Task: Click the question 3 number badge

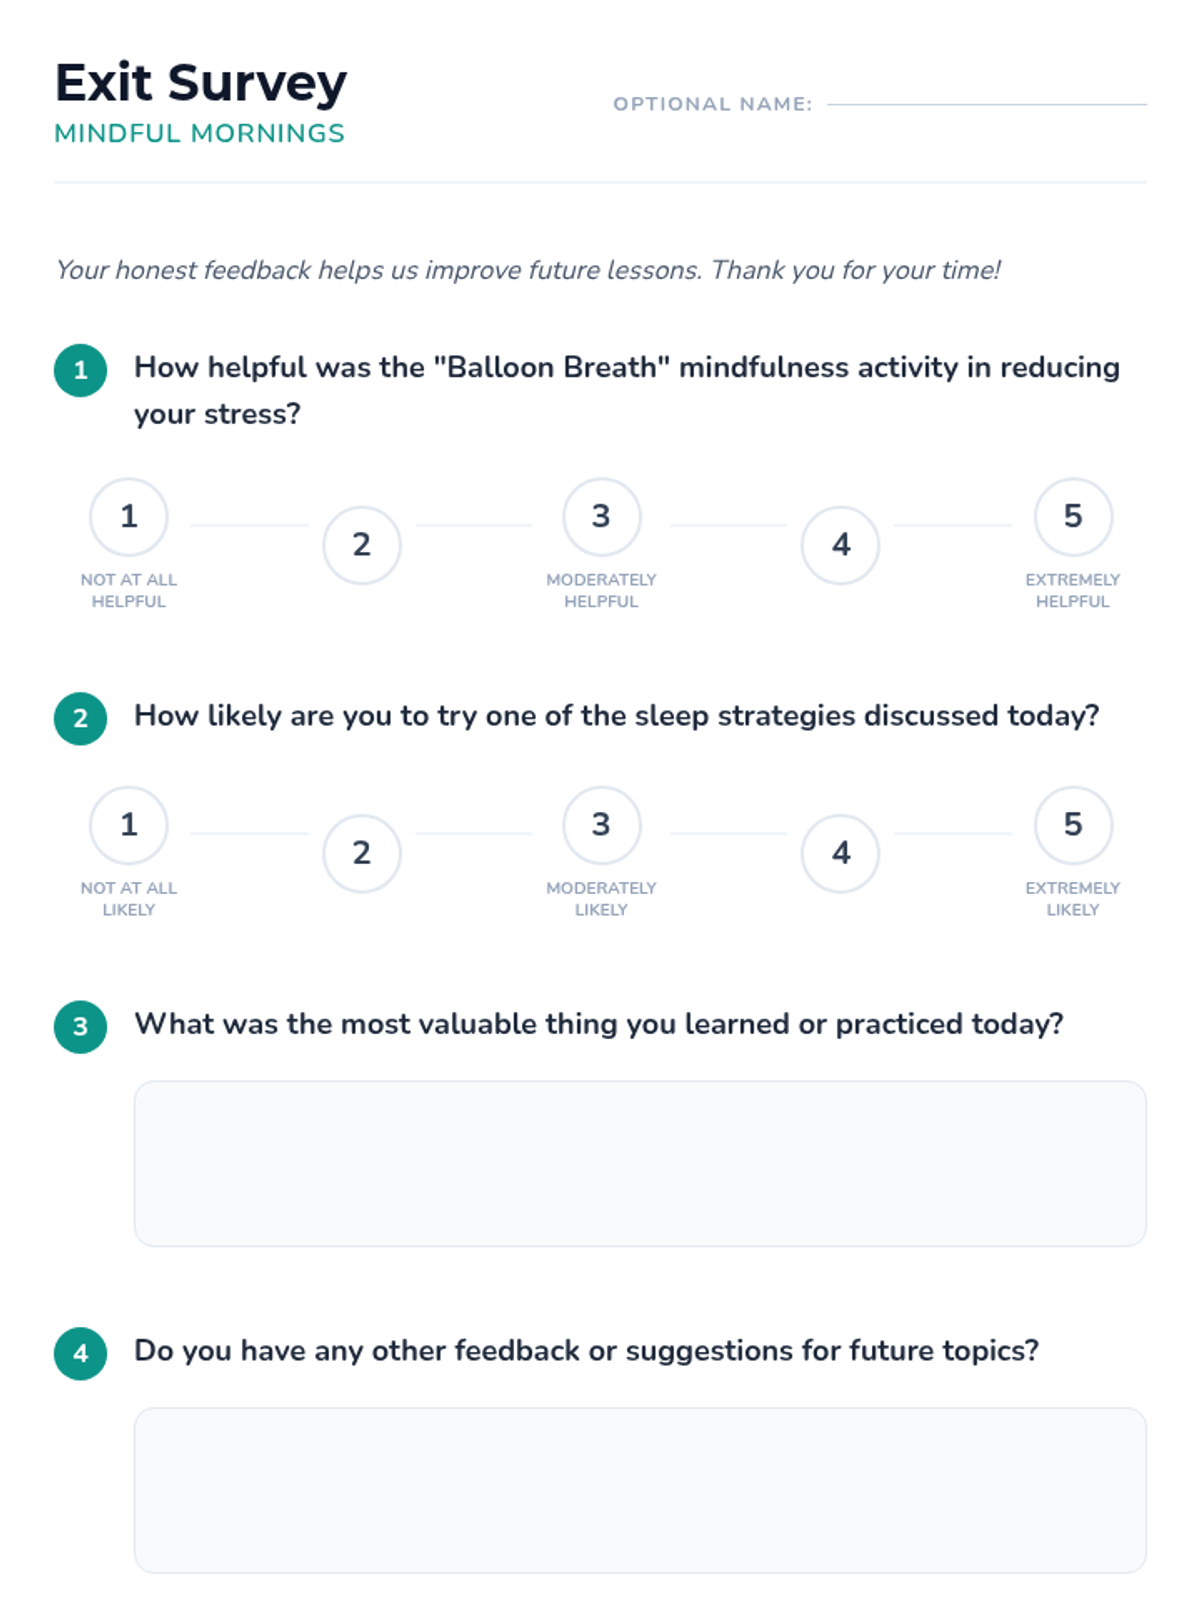Action: 81,1026
